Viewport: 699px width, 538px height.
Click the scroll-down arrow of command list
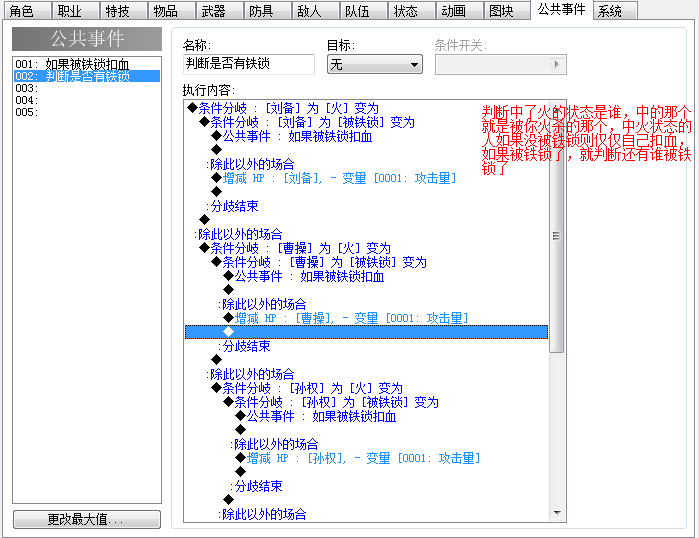(x=557, y=513)
